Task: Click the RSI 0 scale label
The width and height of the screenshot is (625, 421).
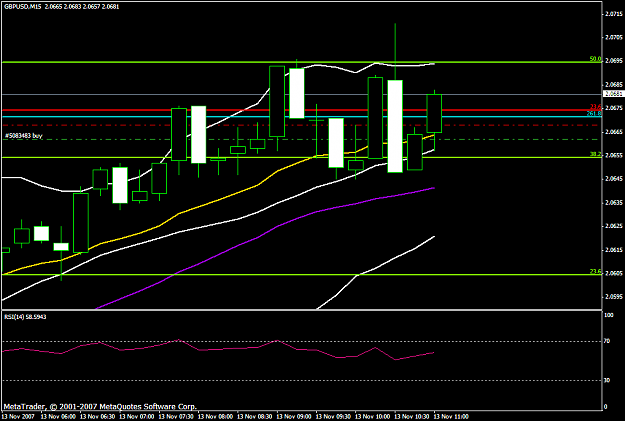Action: pyautogui.click(x=606, y=407)
